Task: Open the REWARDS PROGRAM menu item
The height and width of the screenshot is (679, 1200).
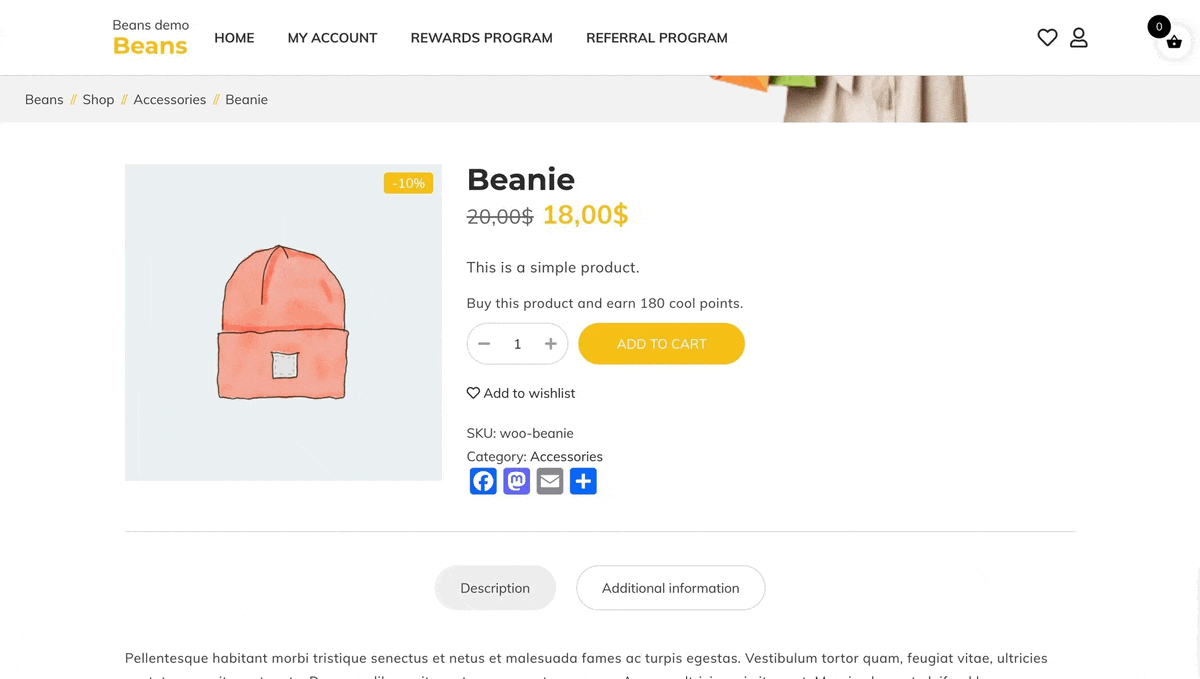Action: [481, 38]
